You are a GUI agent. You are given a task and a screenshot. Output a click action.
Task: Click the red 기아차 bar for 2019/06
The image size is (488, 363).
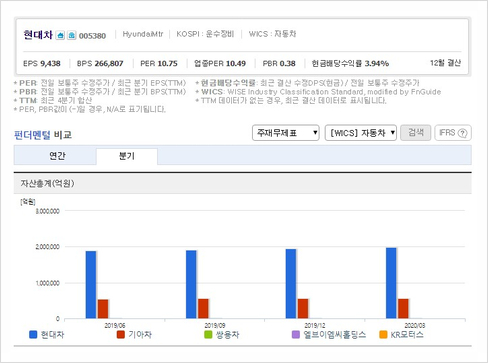click(103, 309)
